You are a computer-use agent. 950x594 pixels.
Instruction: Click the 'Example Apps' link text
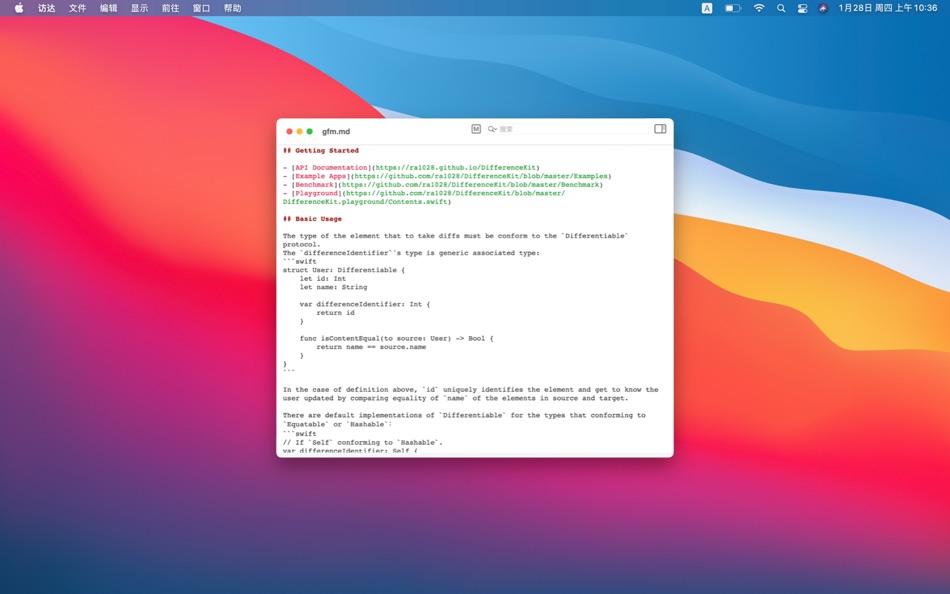[321, 176]
